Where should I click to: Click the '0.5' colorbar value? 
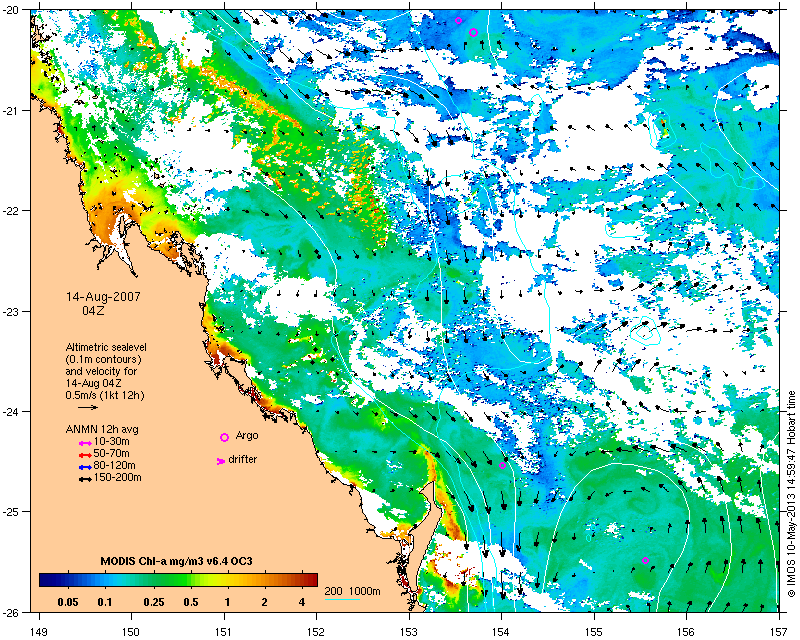click(191, 602)
